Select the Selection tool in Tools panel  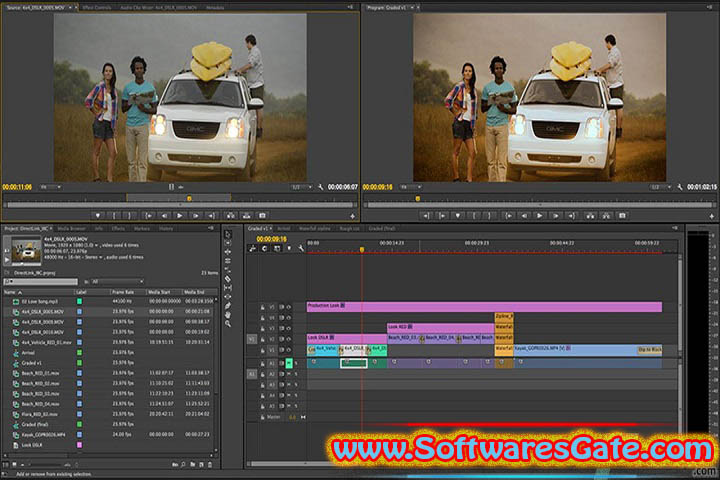(228, 234)
